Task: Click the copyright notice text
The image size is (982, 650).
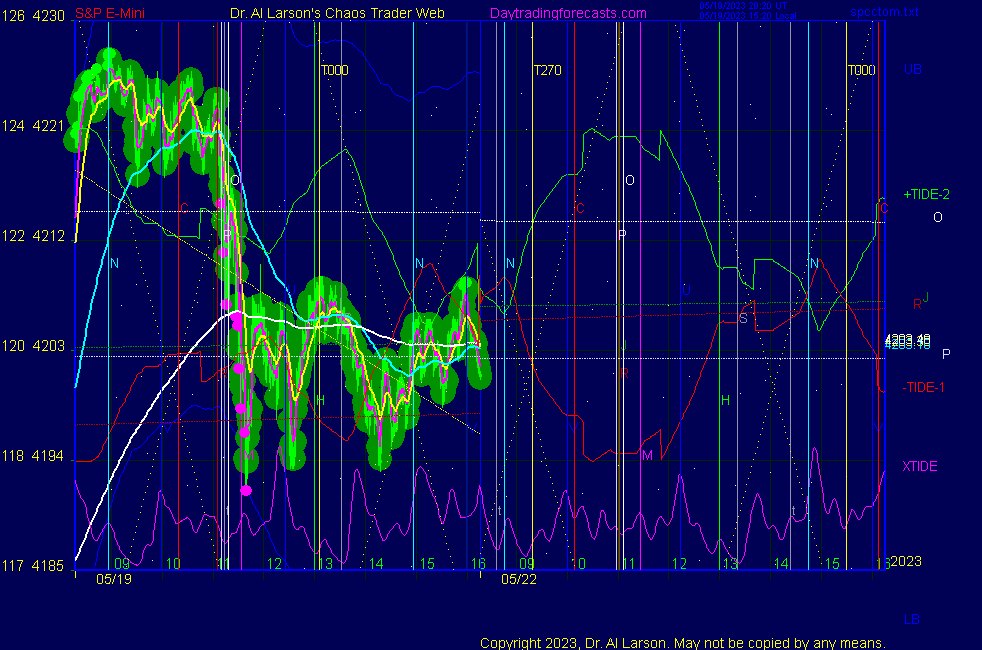Action: [x=683, y=643]
